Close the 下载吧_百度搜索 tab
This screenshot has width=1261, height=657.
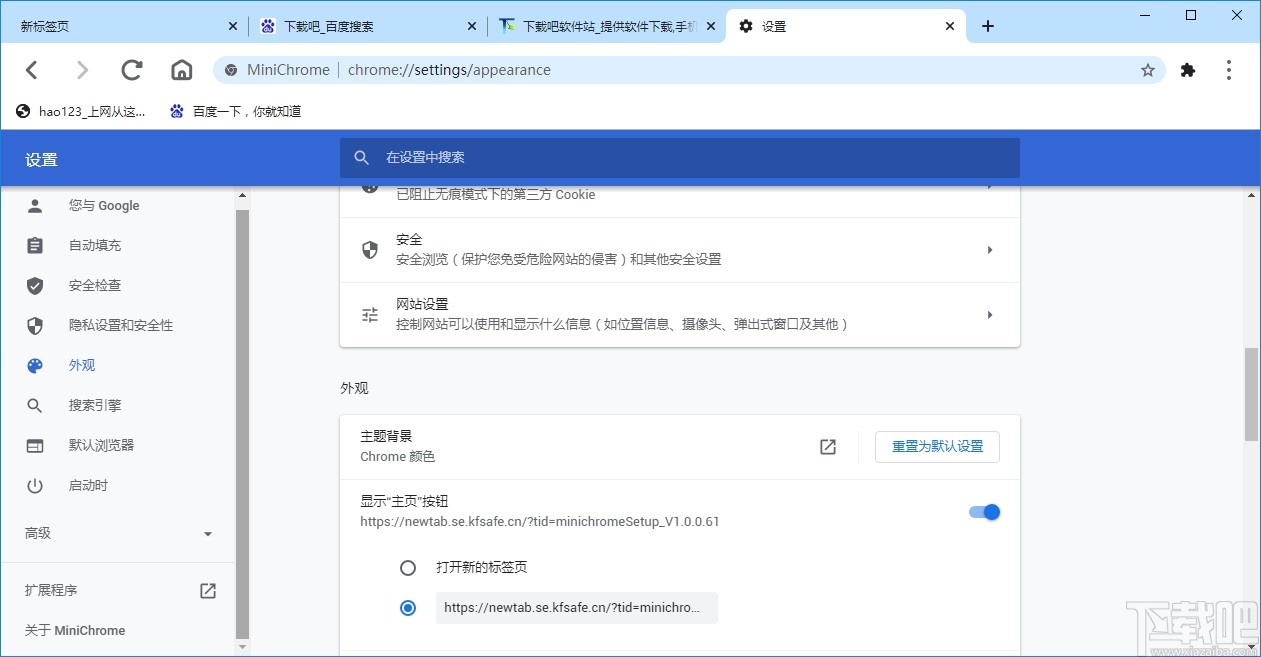[x=472, y=26]
